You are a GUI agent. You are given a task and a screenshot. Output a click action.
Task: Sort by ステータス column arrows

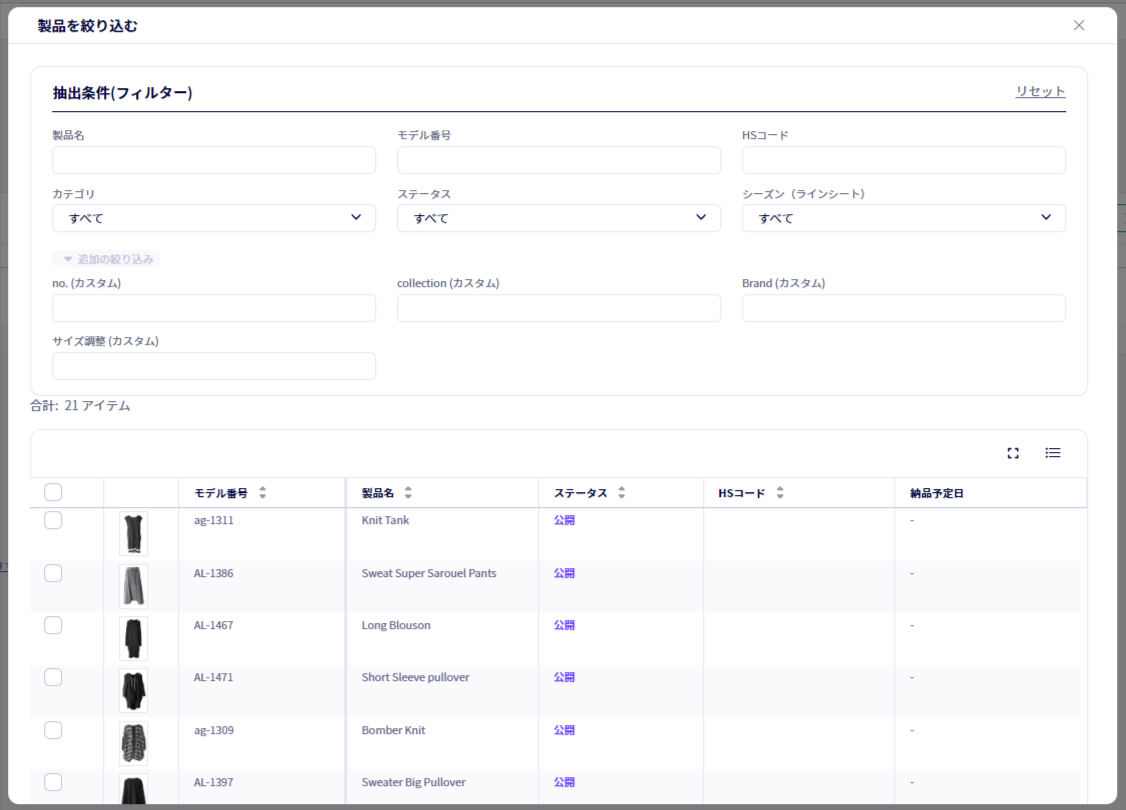(x=622, y=493)
